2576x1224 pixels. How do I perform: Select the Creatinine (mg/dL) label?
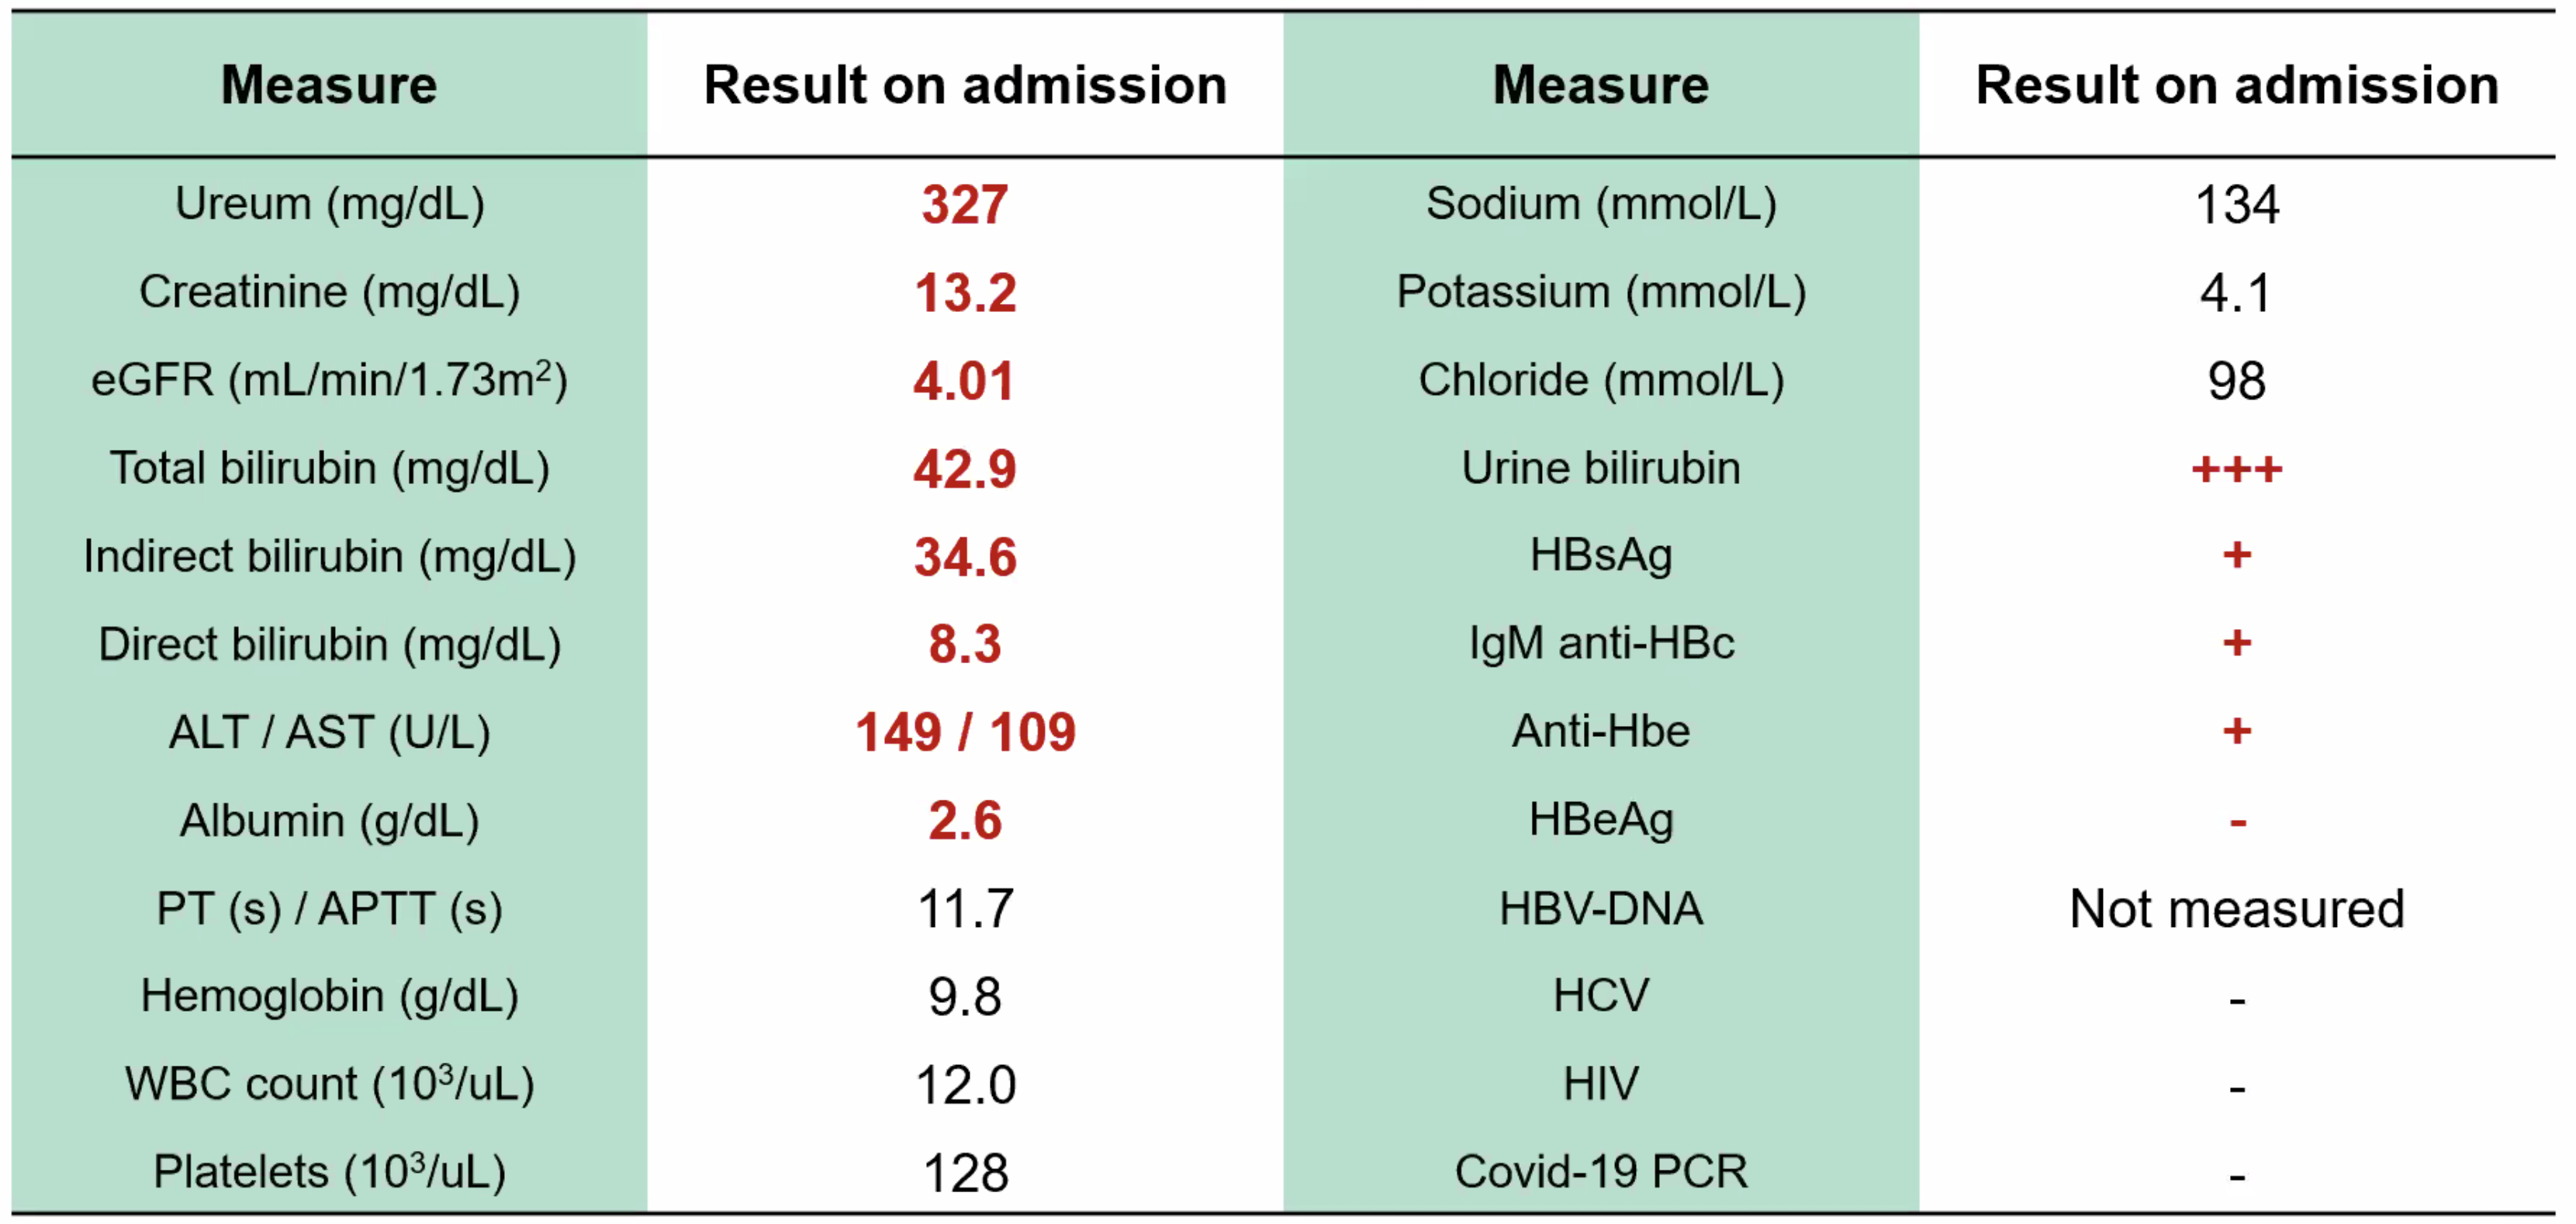(329, 292)
